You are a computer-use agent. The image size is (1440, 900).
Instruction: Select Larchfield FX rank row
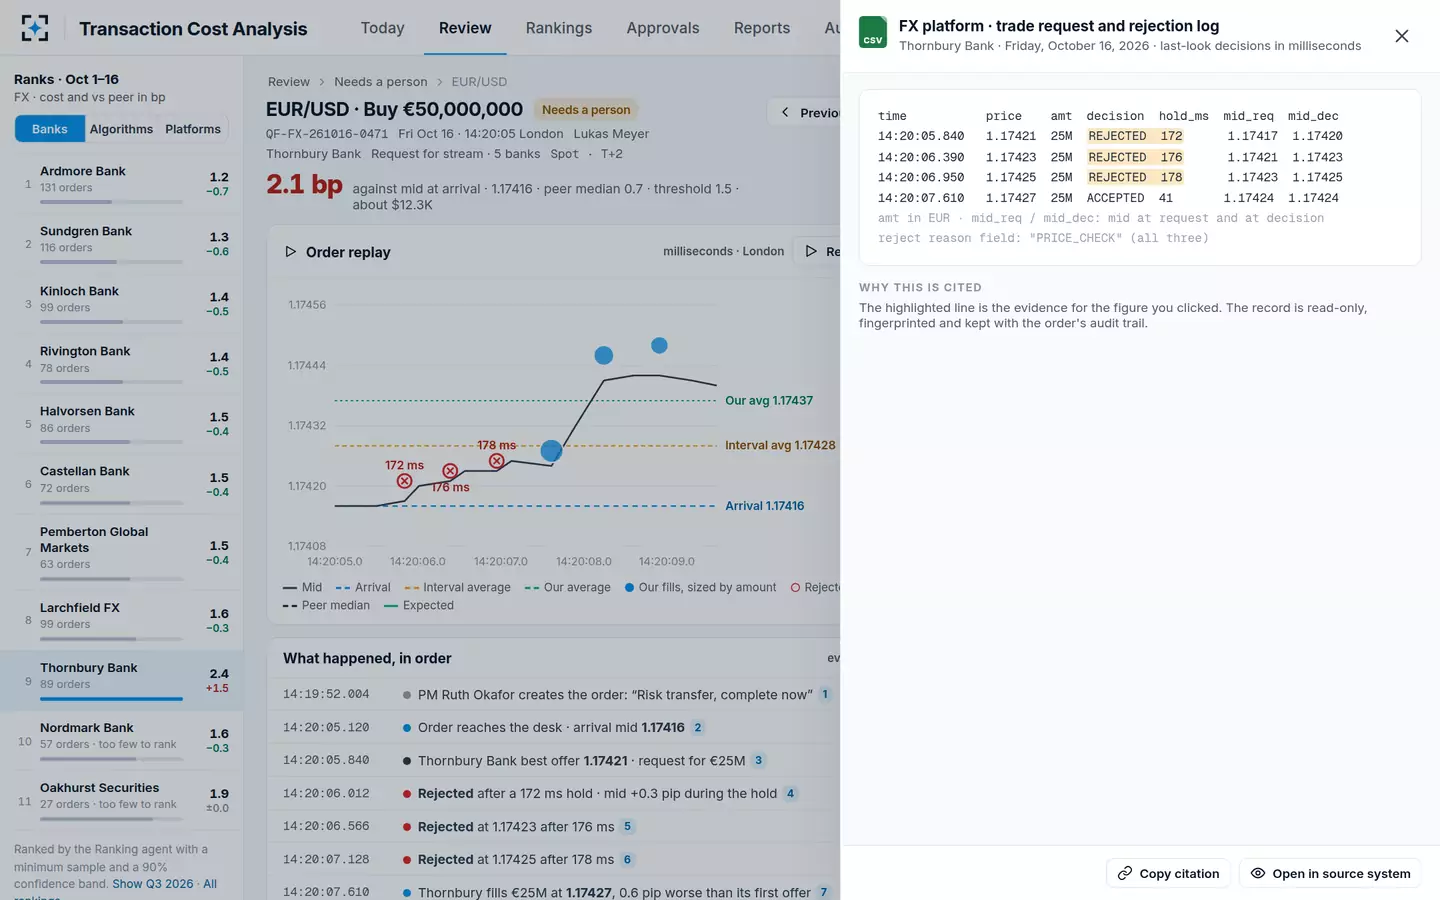tap(121, 620)
